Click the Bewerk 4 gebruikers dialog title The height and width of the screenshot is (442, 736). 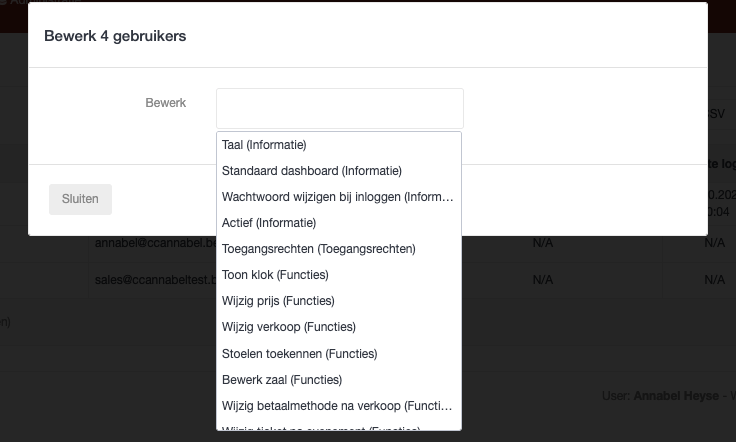(115, 36)
